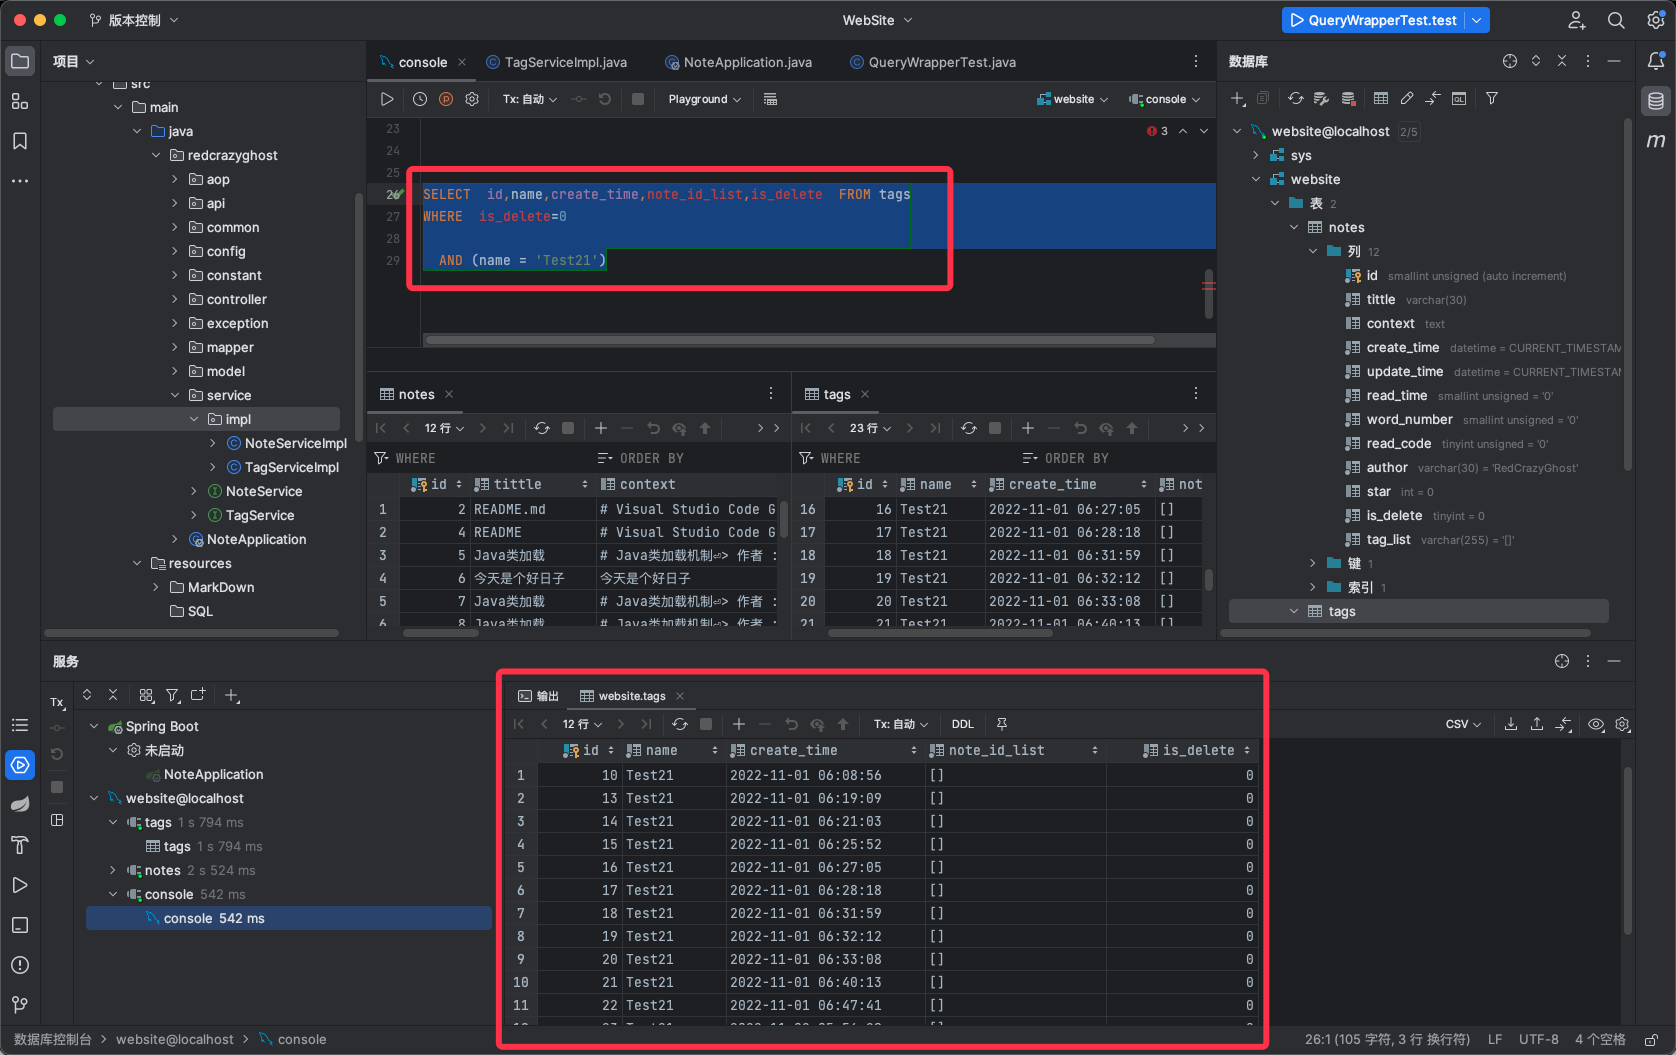Switch to the TagServiceImpl.java tab
The width and height of the screenshot is (1676, 1055).
(x=565, y=62)
